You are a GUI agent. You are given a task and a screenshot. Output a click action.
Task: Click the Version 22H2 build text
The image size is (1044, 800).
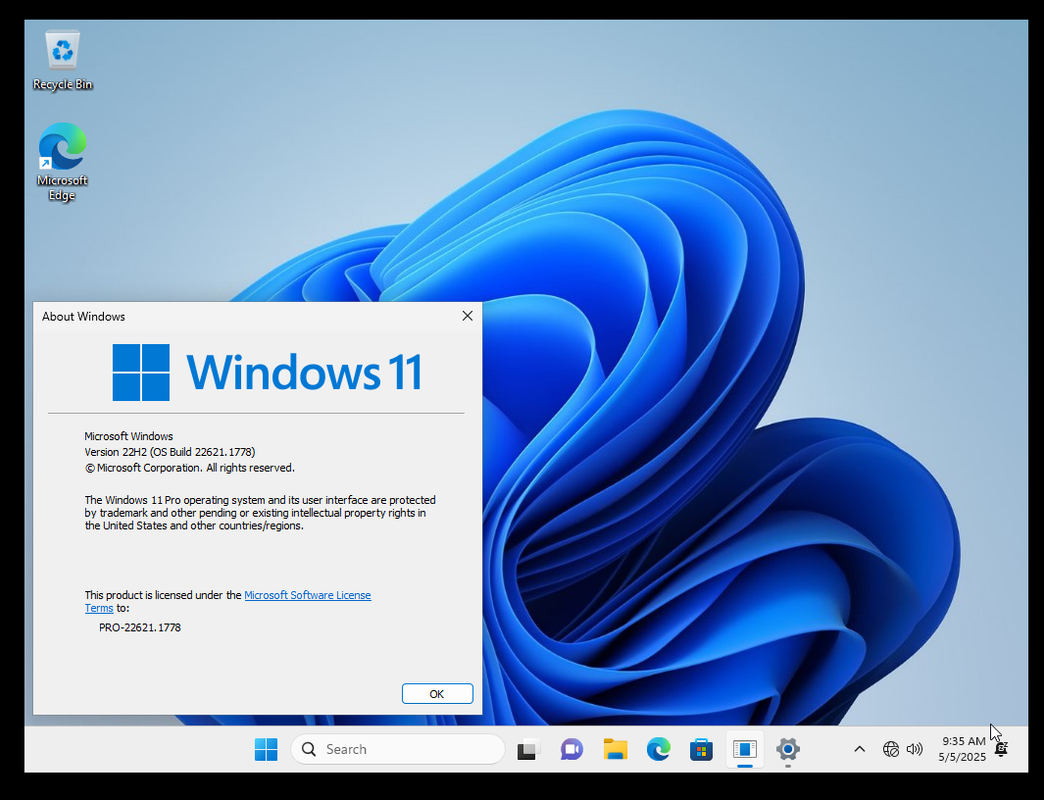click(170, 452)
